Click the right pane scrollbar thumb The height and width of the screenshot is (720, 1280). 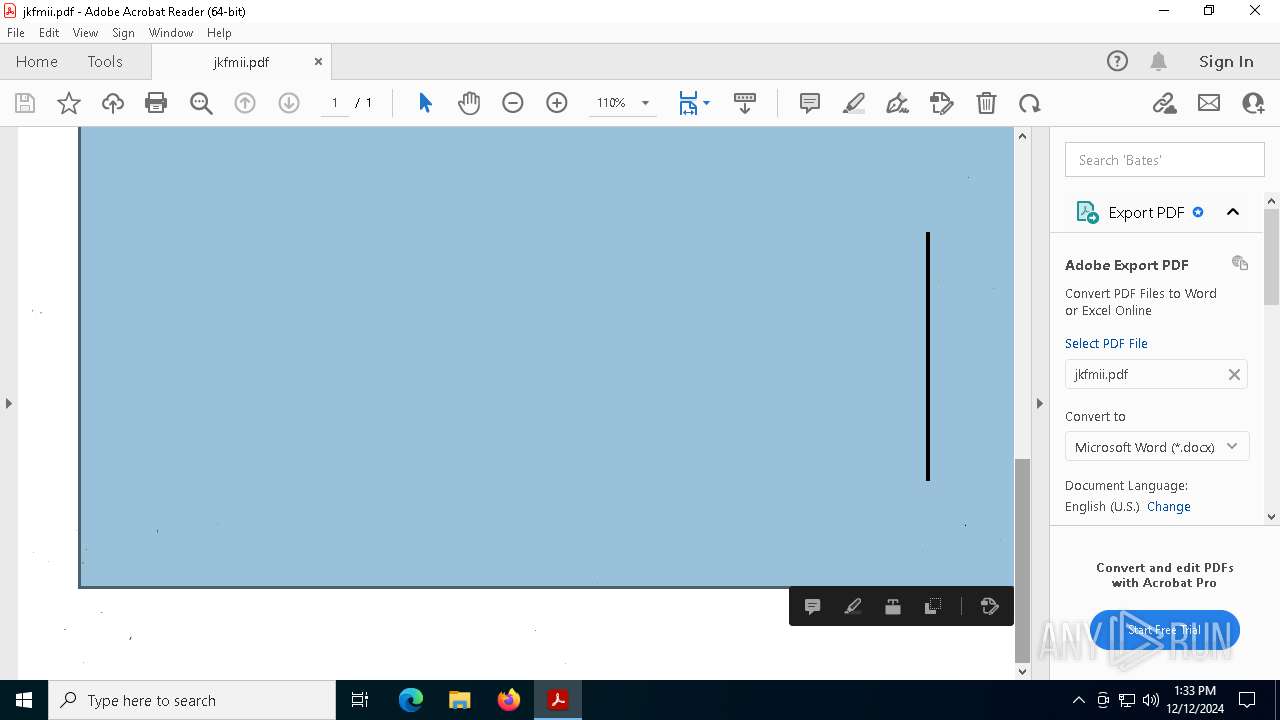coord(1272,257)
